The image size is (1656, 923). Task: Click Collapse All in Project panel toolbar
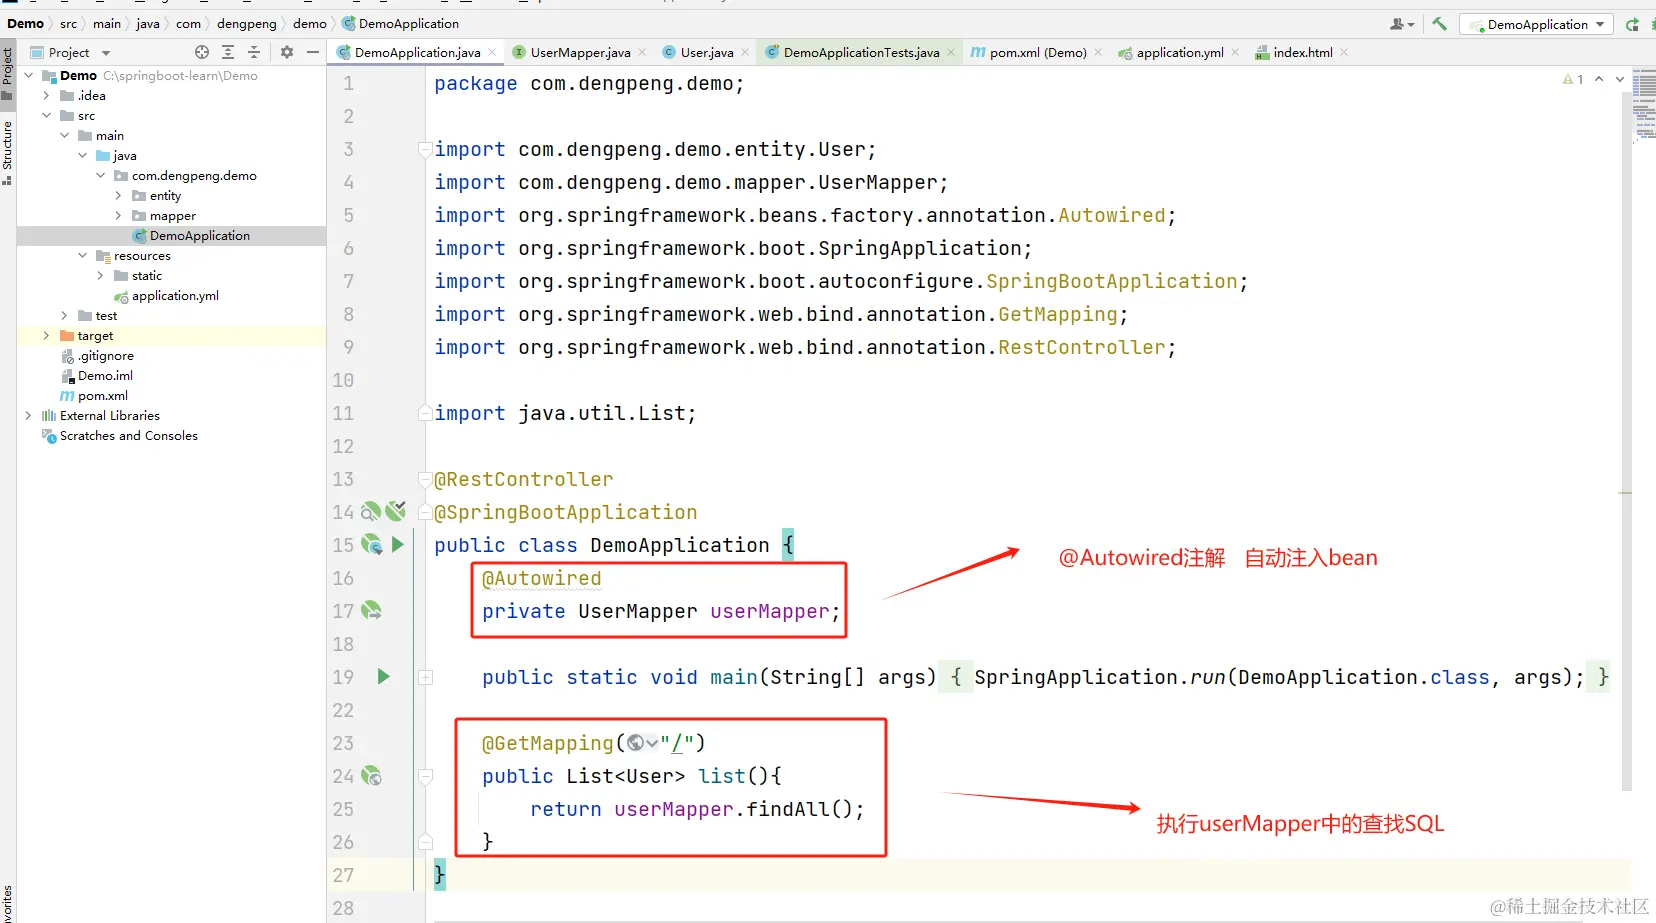pos(254,52)
